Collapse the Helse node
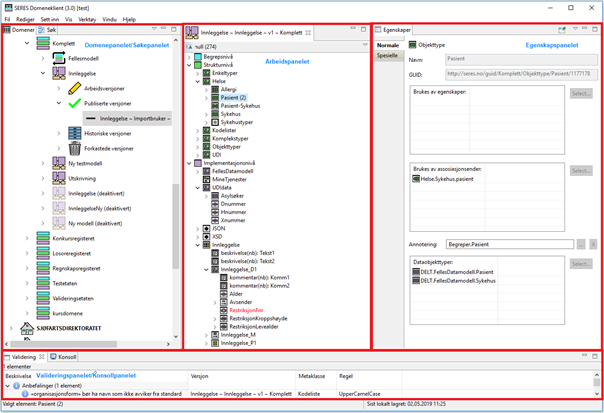 (198, 81)
